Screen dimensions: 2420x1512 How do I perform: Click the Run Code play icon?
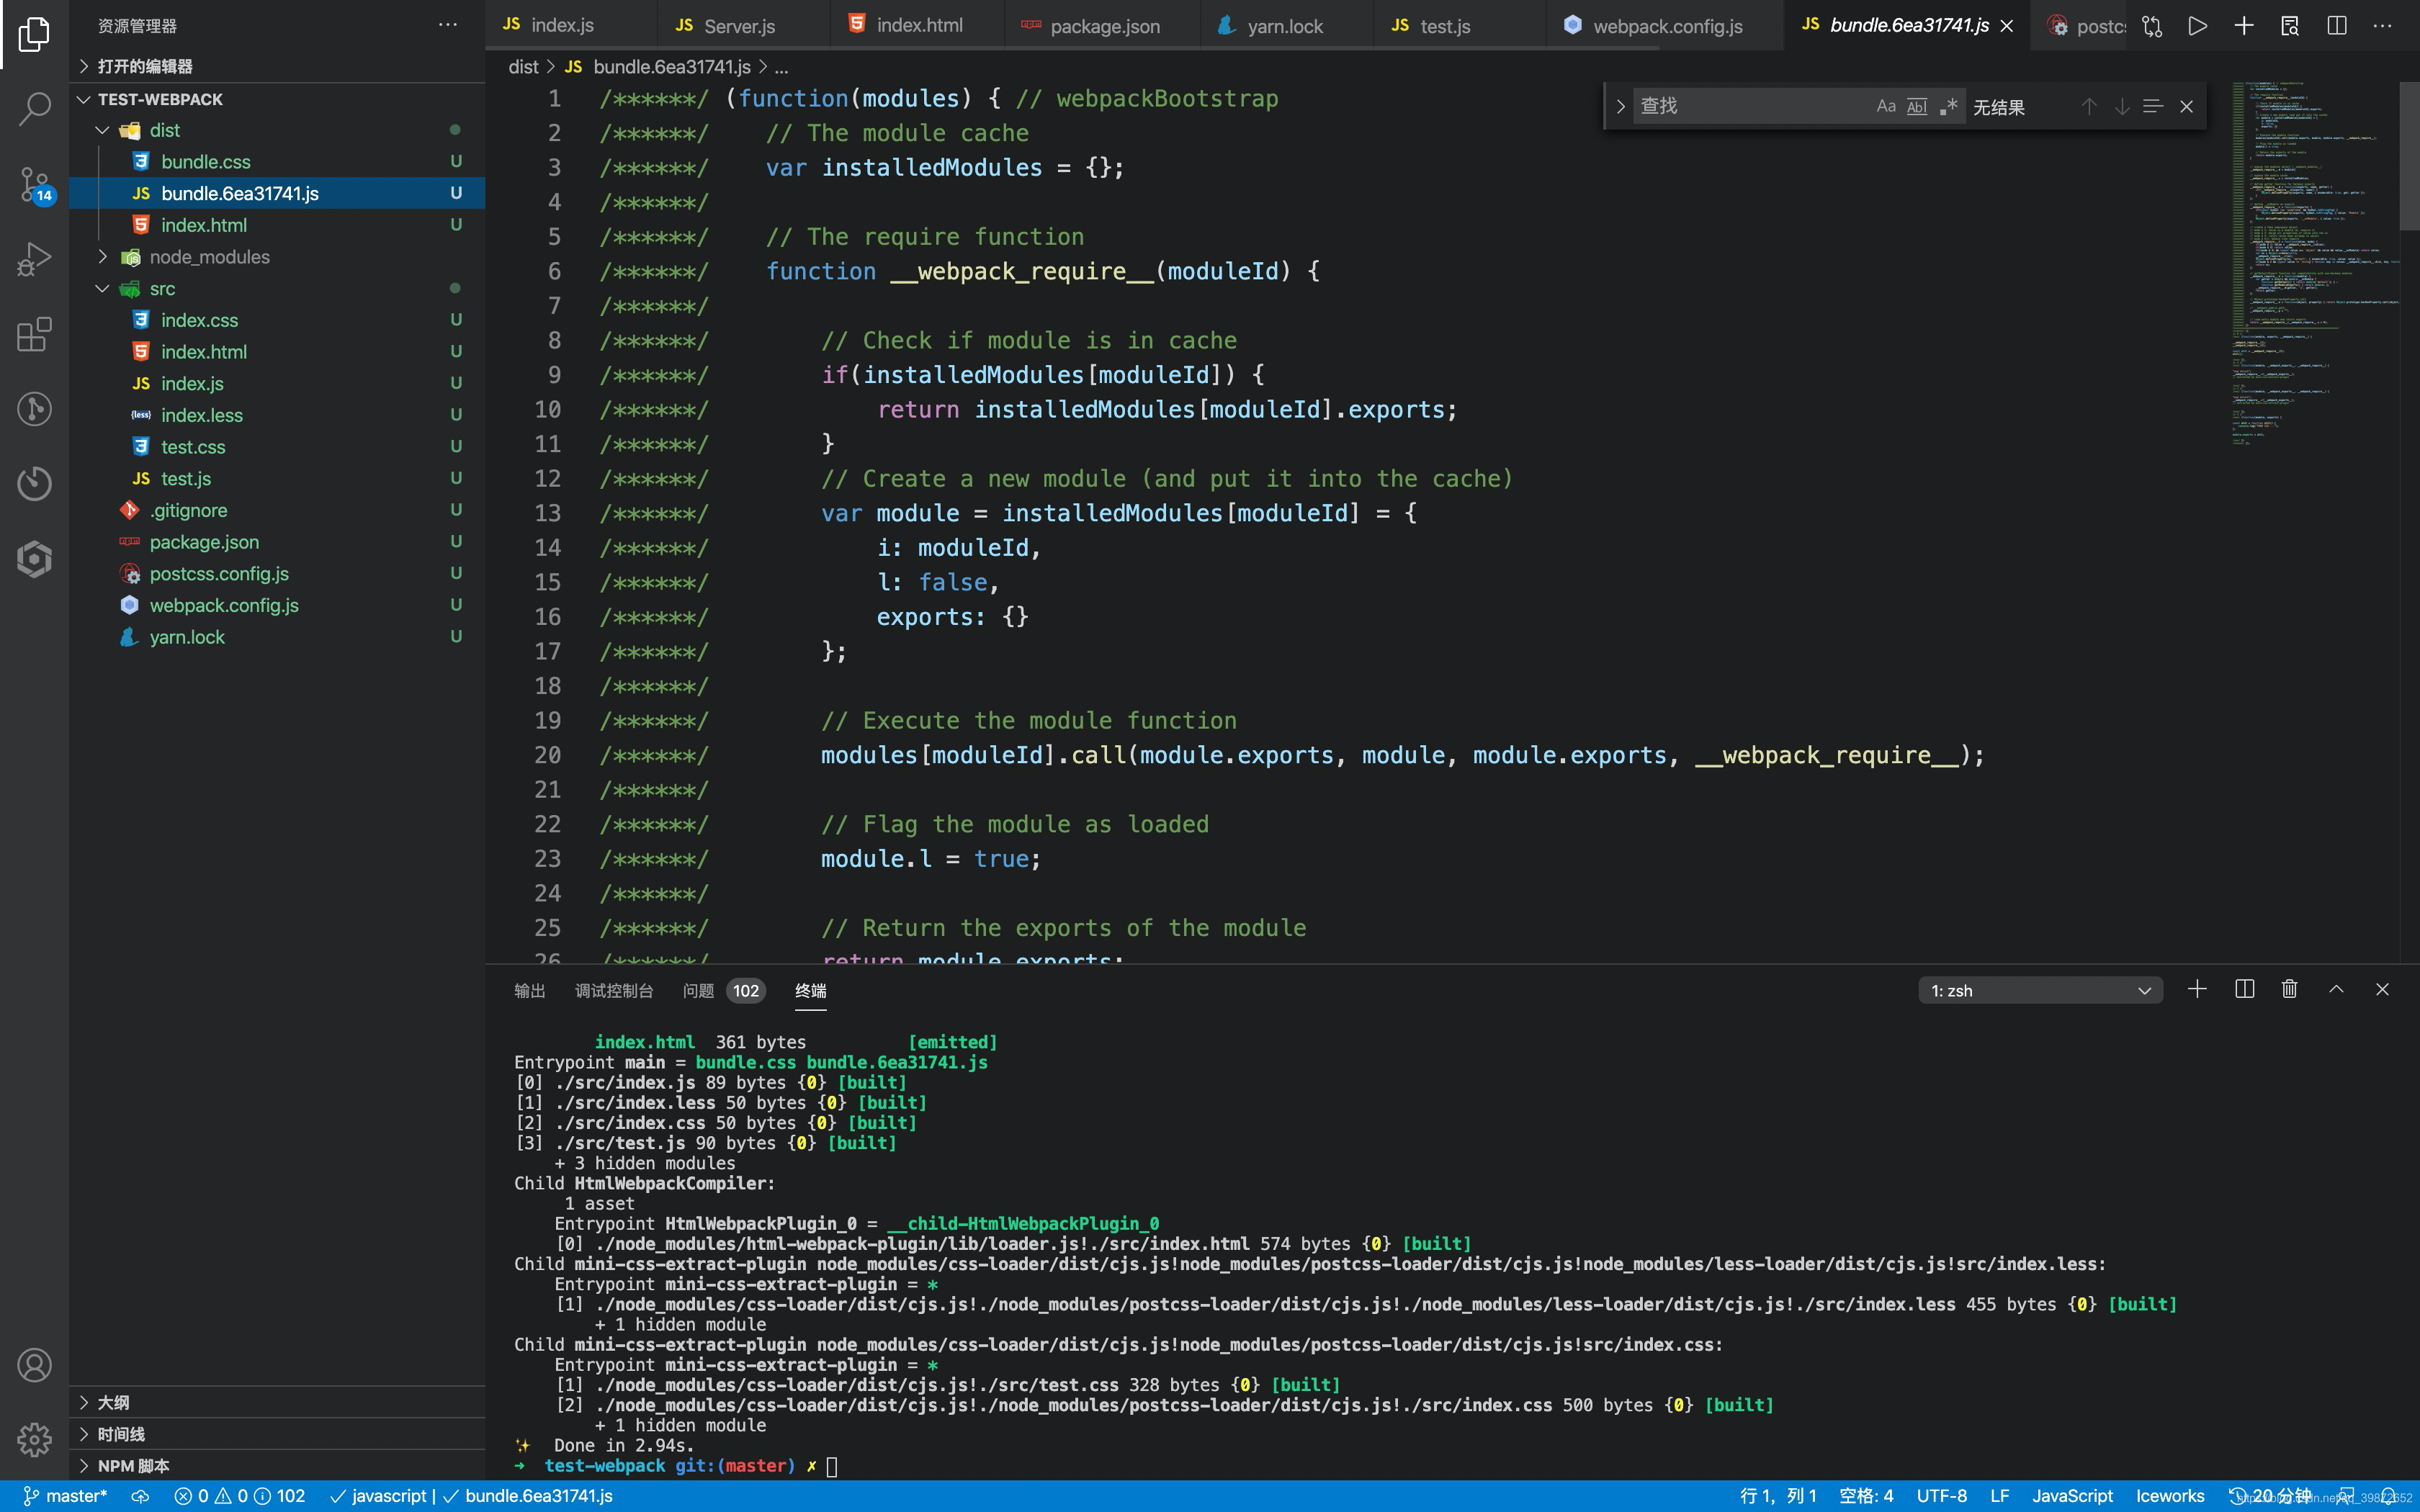click(2197, 26)
